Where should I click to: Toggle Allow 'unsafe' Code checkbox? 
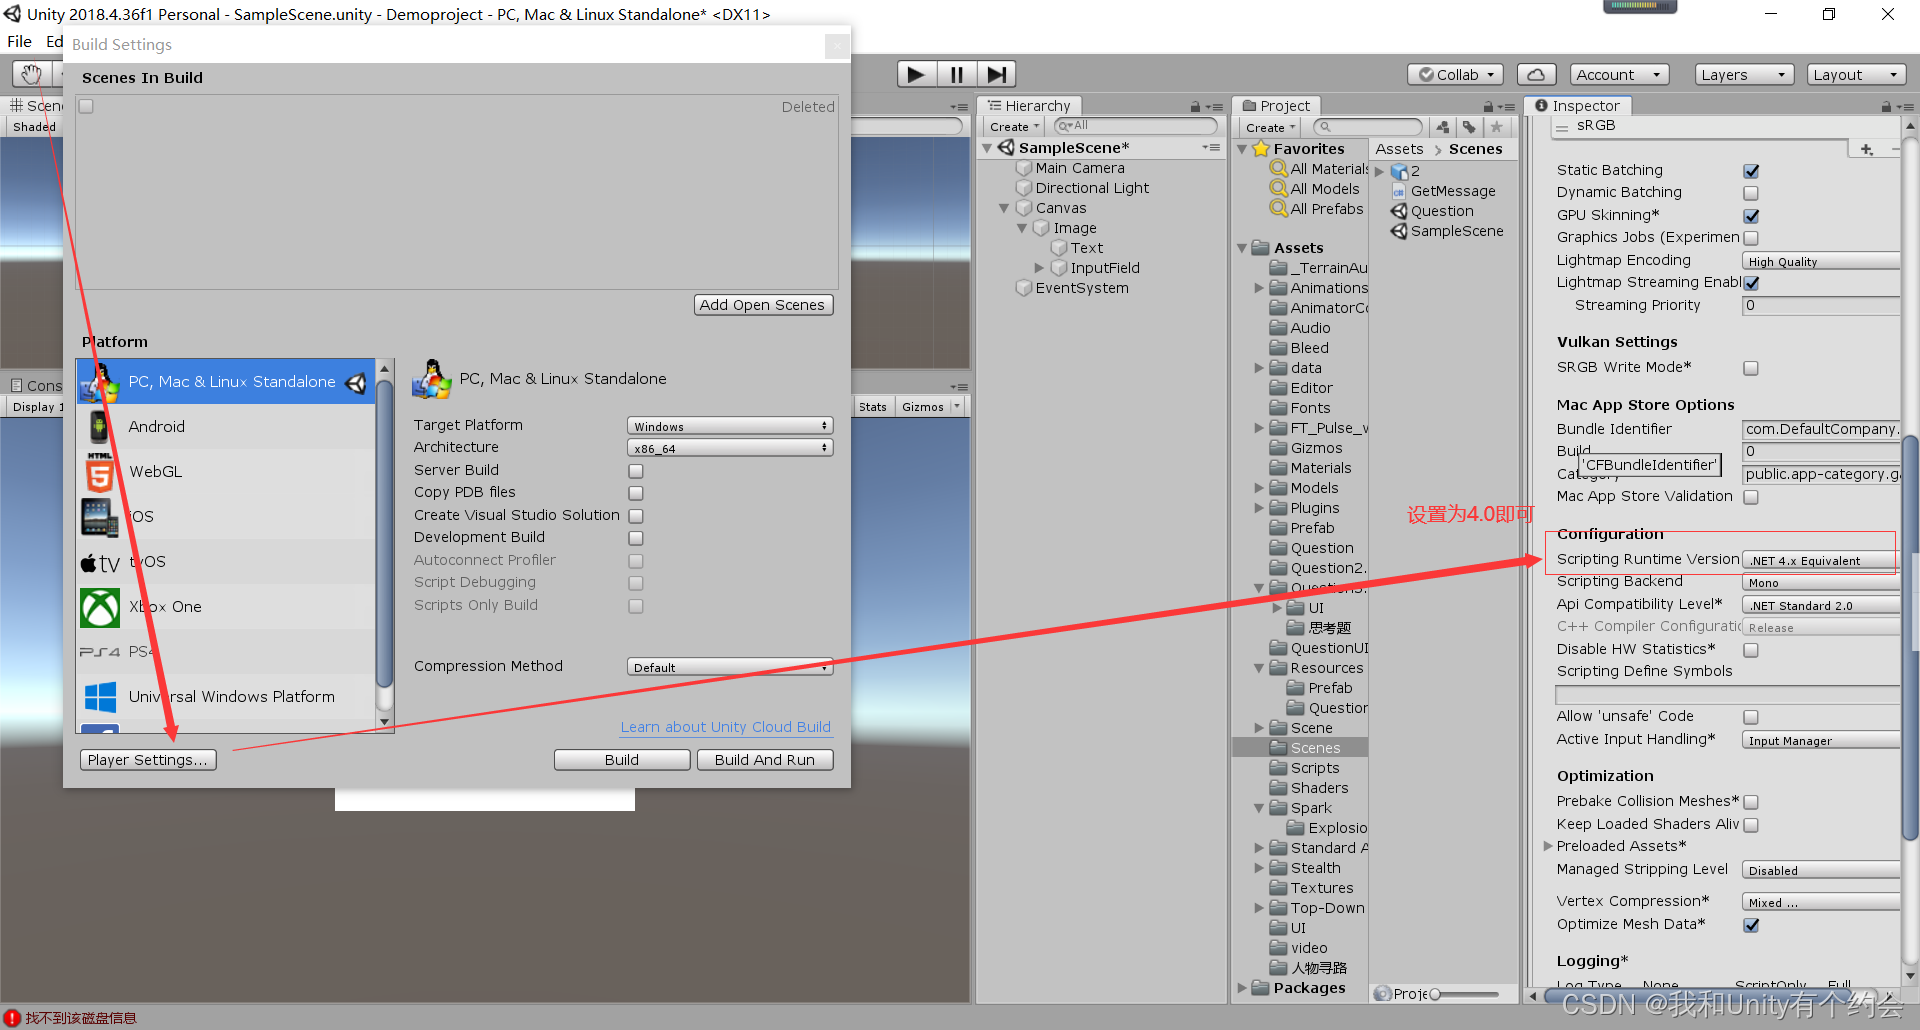pos(1751,717)
